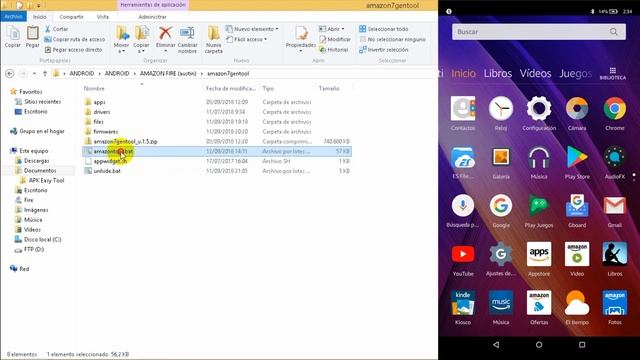The image size is (640, 360).
Task: Click AMAZON FIRE (austin) breadcrumb
Action: [x=168, y=73]
